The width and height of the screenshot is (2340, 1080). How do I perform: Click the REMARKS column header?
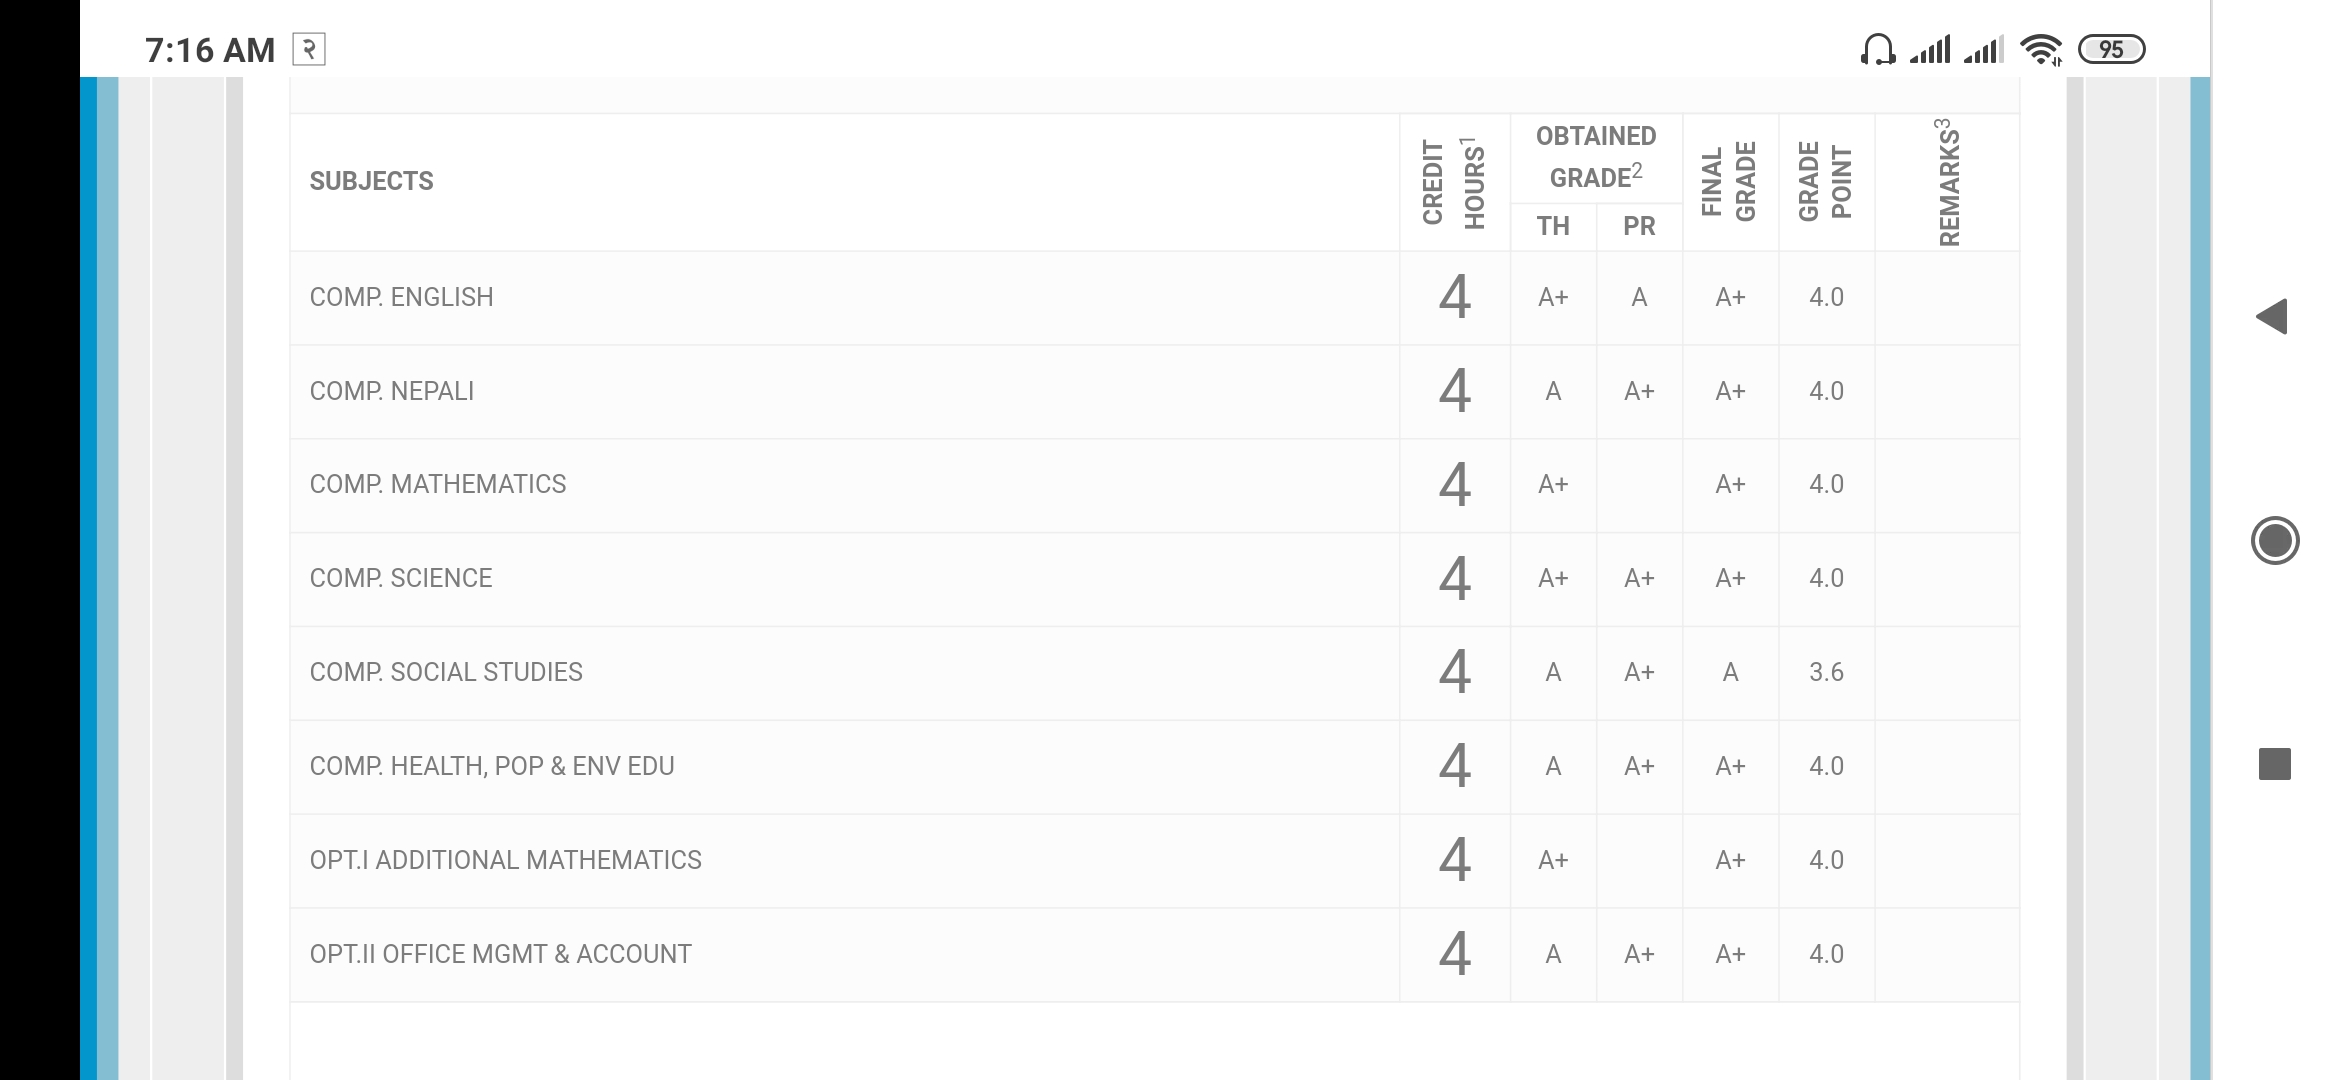click(x=1947, y=182)
